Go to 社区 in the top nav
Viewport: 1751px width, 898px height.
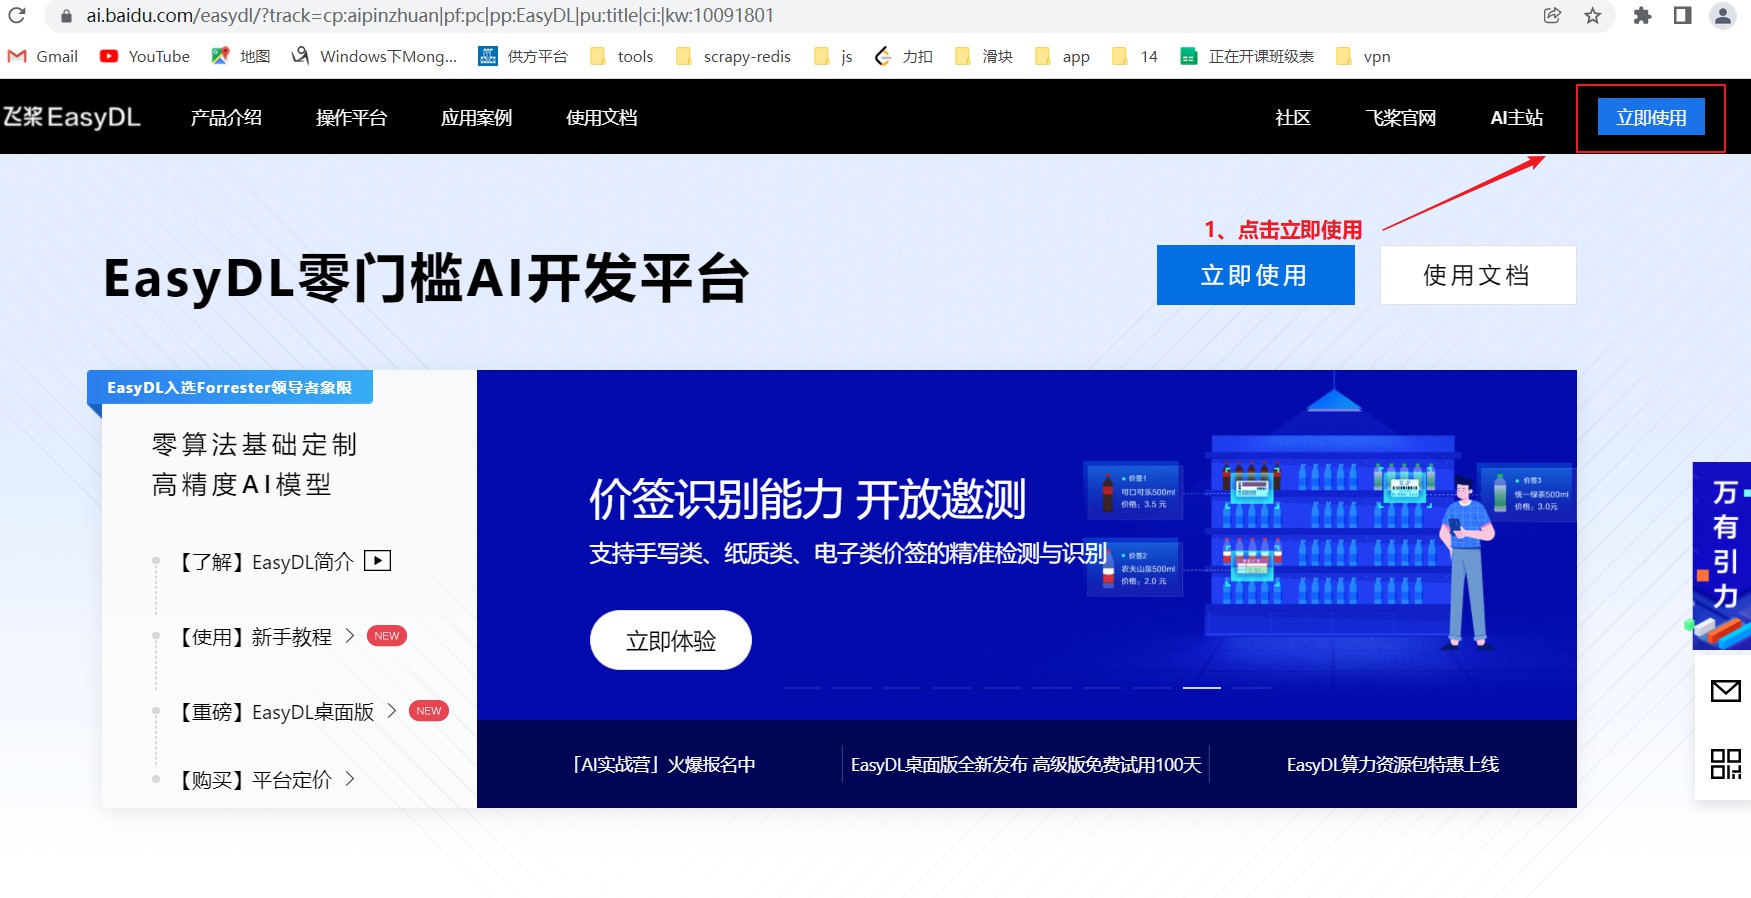1292,117
